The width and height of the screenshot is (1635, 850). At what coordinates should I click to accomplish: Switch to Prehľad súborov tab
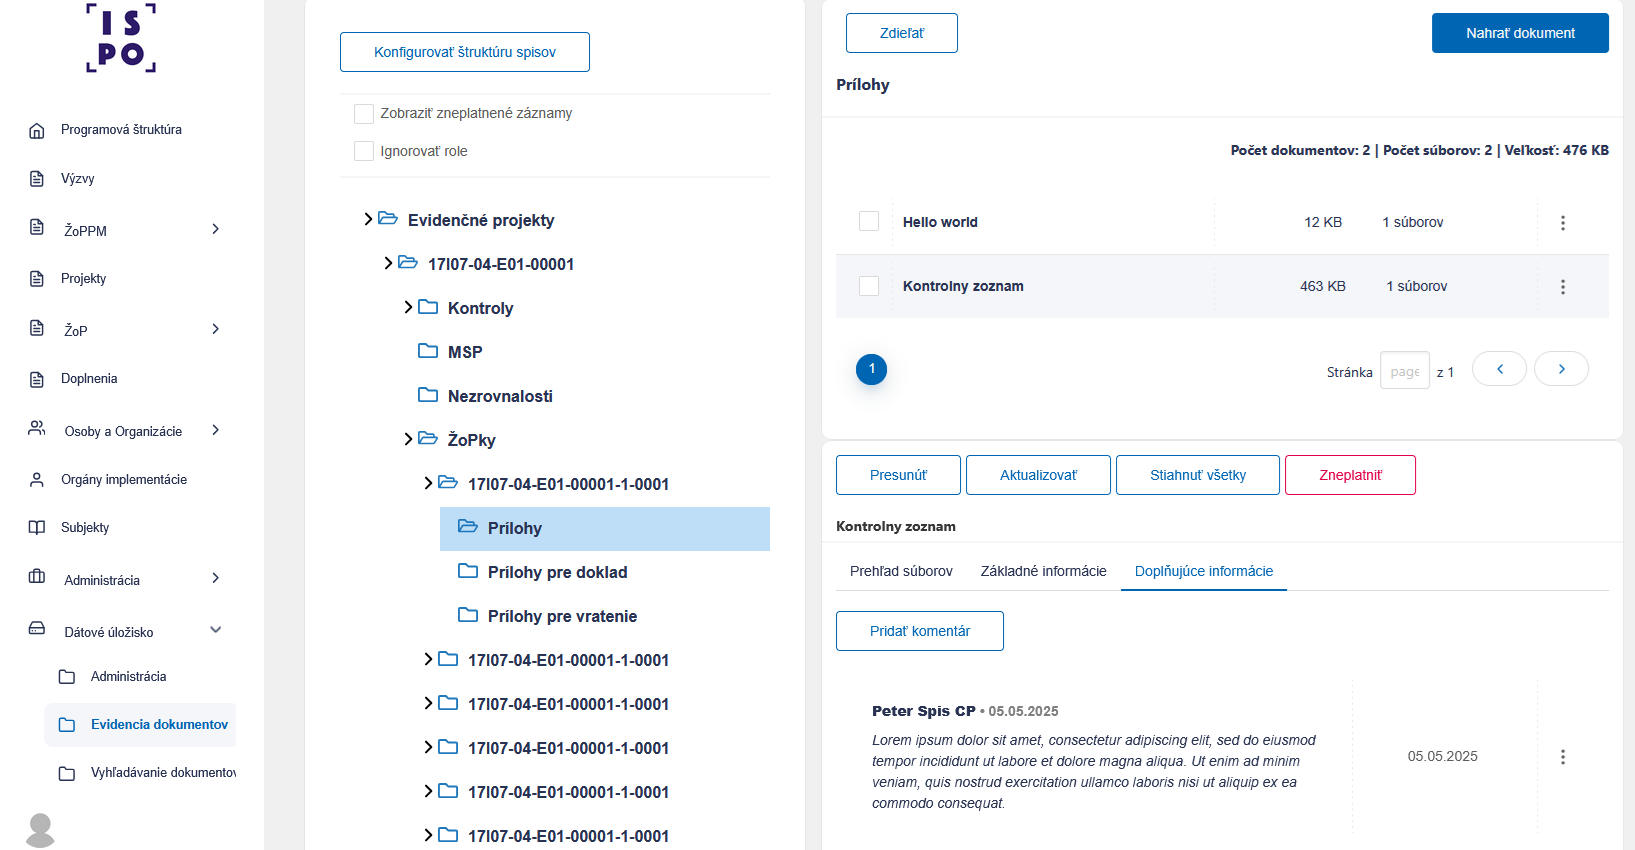click(901, 571)
